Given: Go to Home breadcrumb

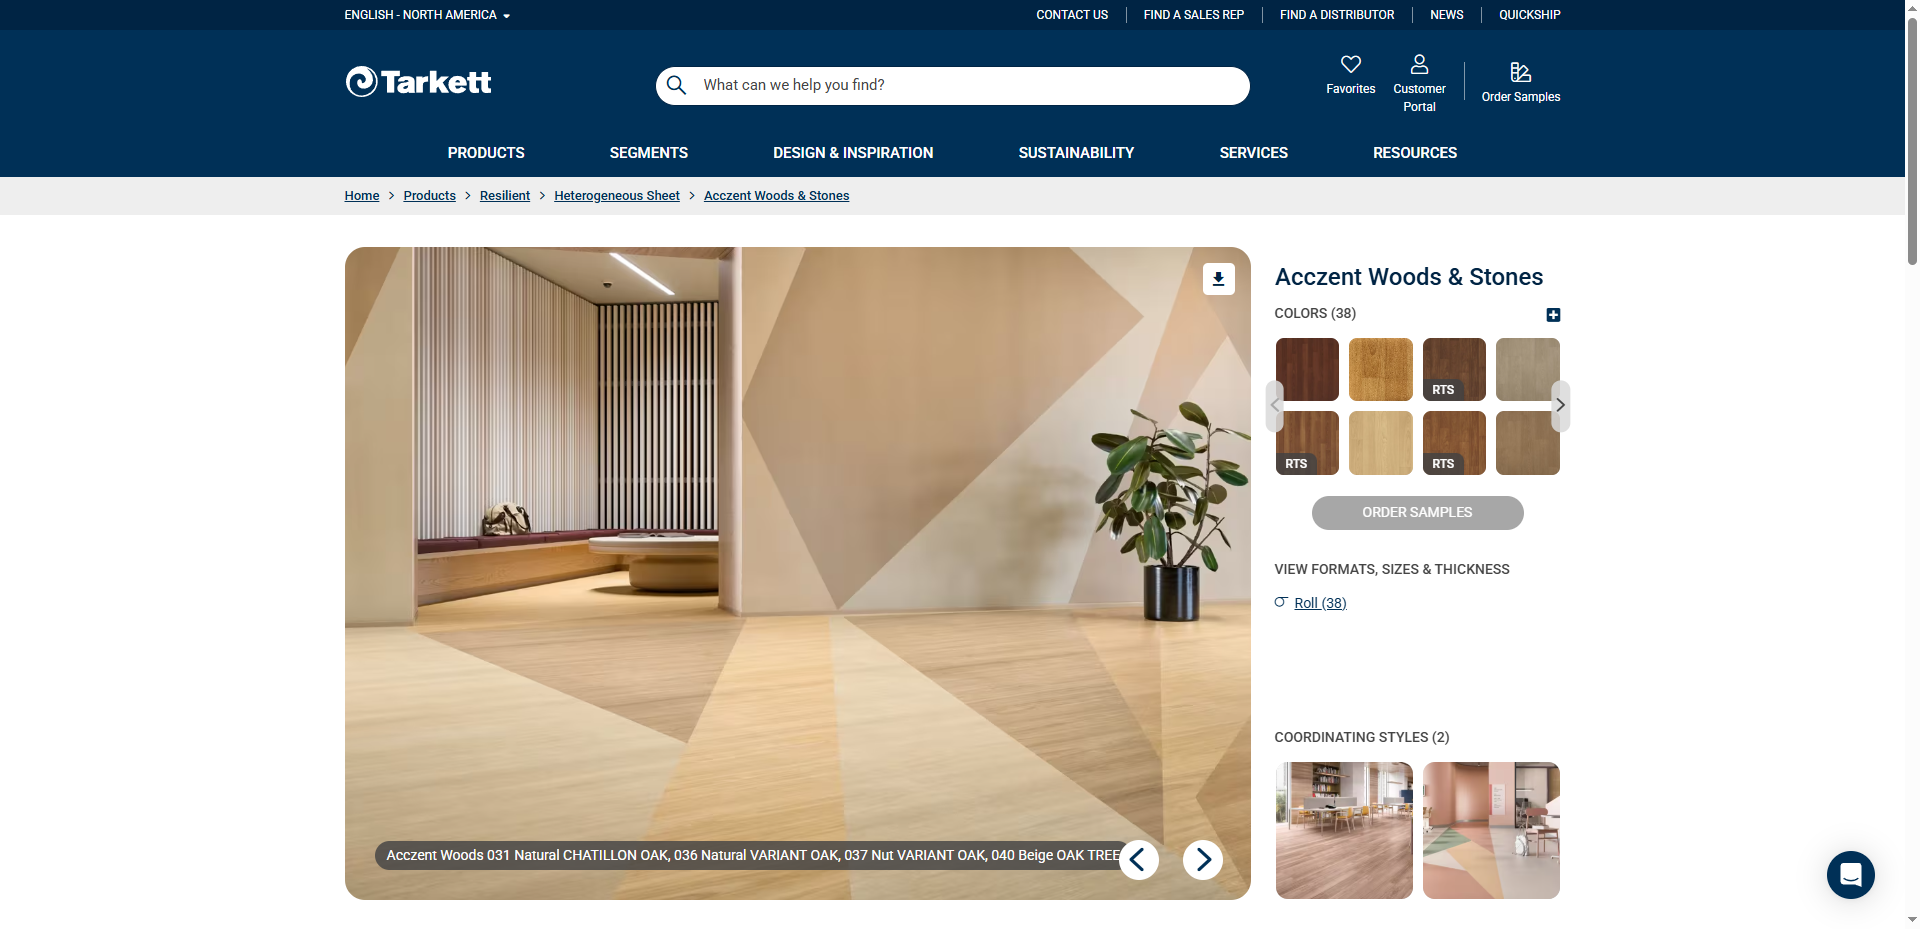Looking at the screenshot, I should tap(362, 196).
